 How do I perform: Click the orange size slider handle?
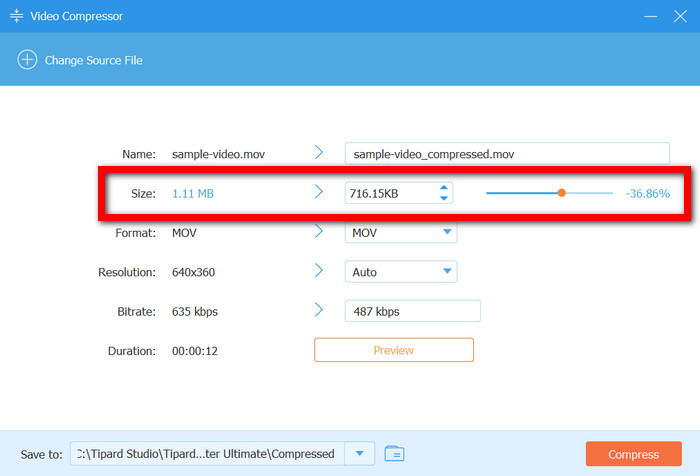(x=561, y=192)
